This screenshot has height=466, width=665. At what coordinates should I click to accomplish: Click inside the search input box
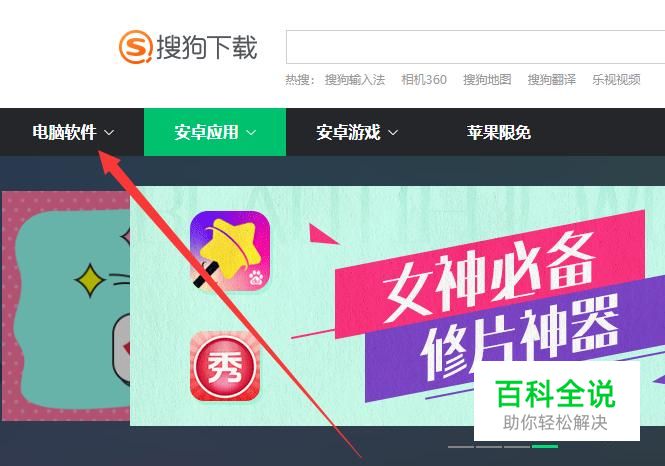tap(475, 47)
